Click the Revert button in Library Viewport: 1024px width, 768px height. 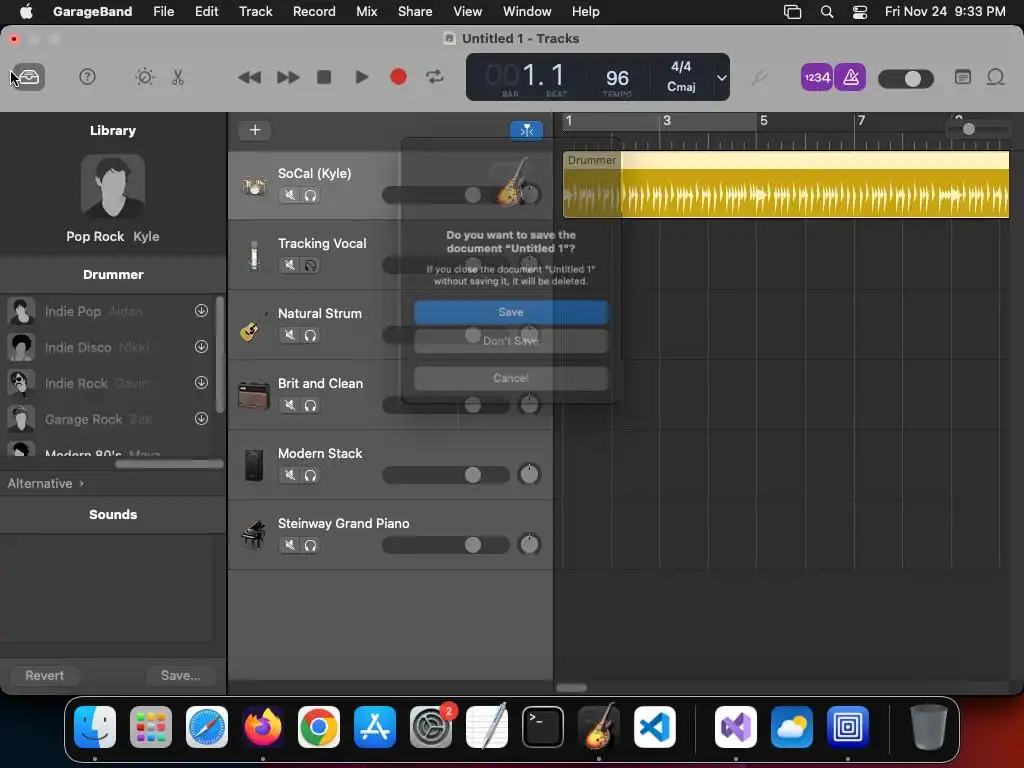44,675
